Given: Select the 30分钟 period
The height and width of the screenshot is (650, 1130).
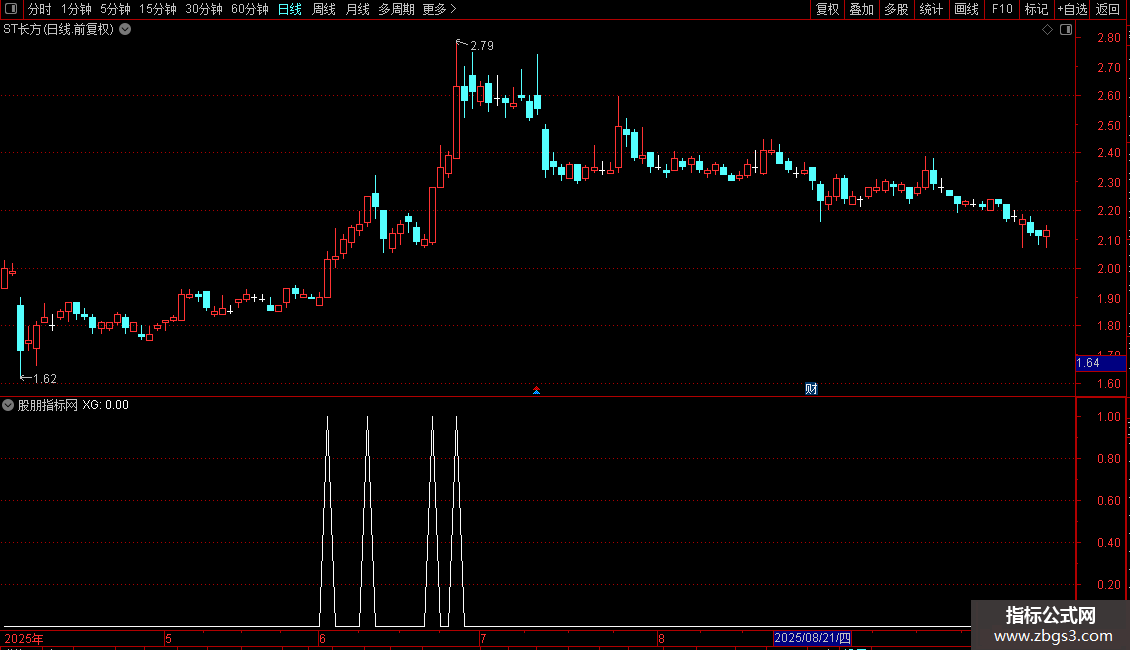Looking at the screenshot, I should click(204, 9).
